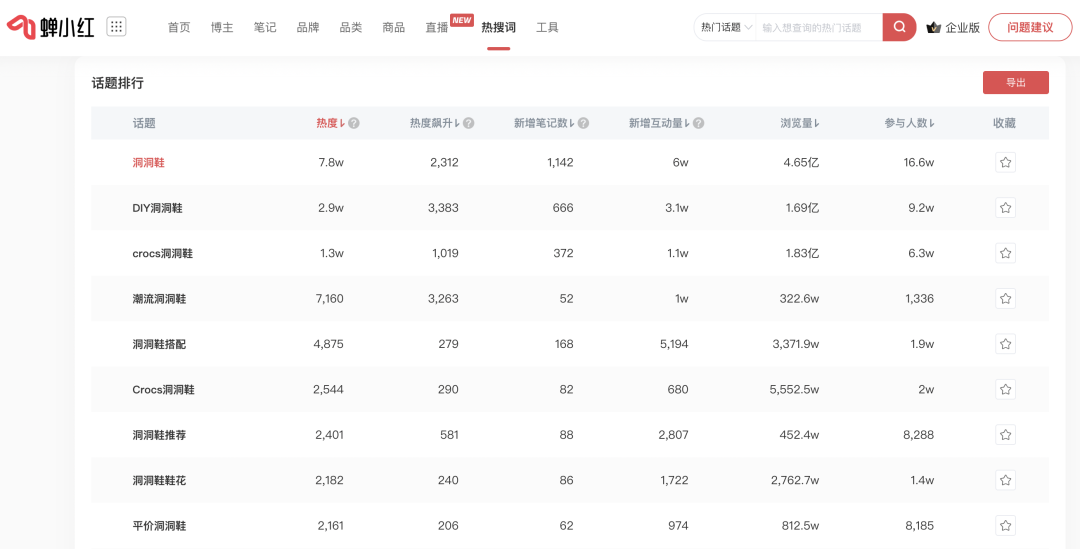1080x549 pixels.
Task: Click the 收藏 column header
Action: pos(1004,123)
